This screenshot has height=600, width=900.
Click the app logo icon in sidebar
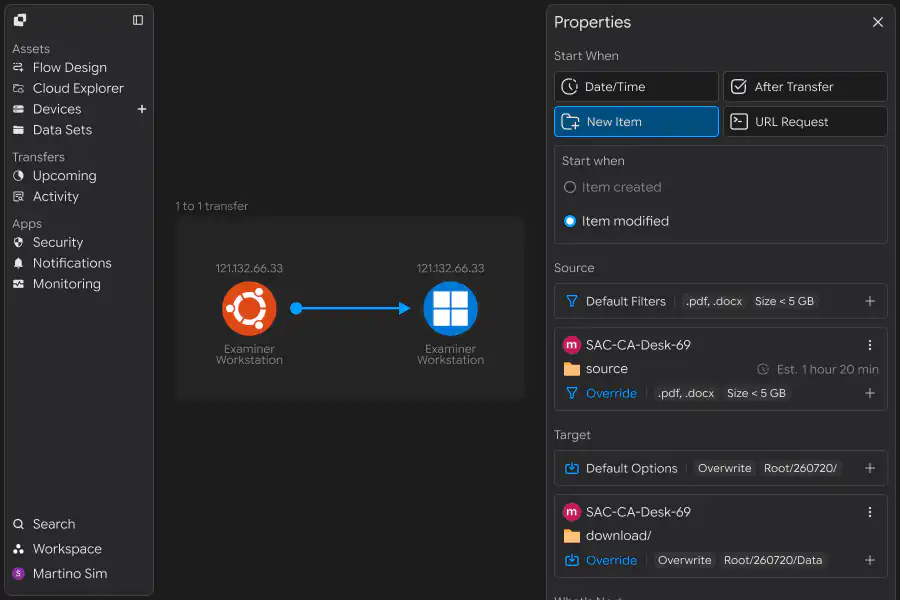coord(20,20)
